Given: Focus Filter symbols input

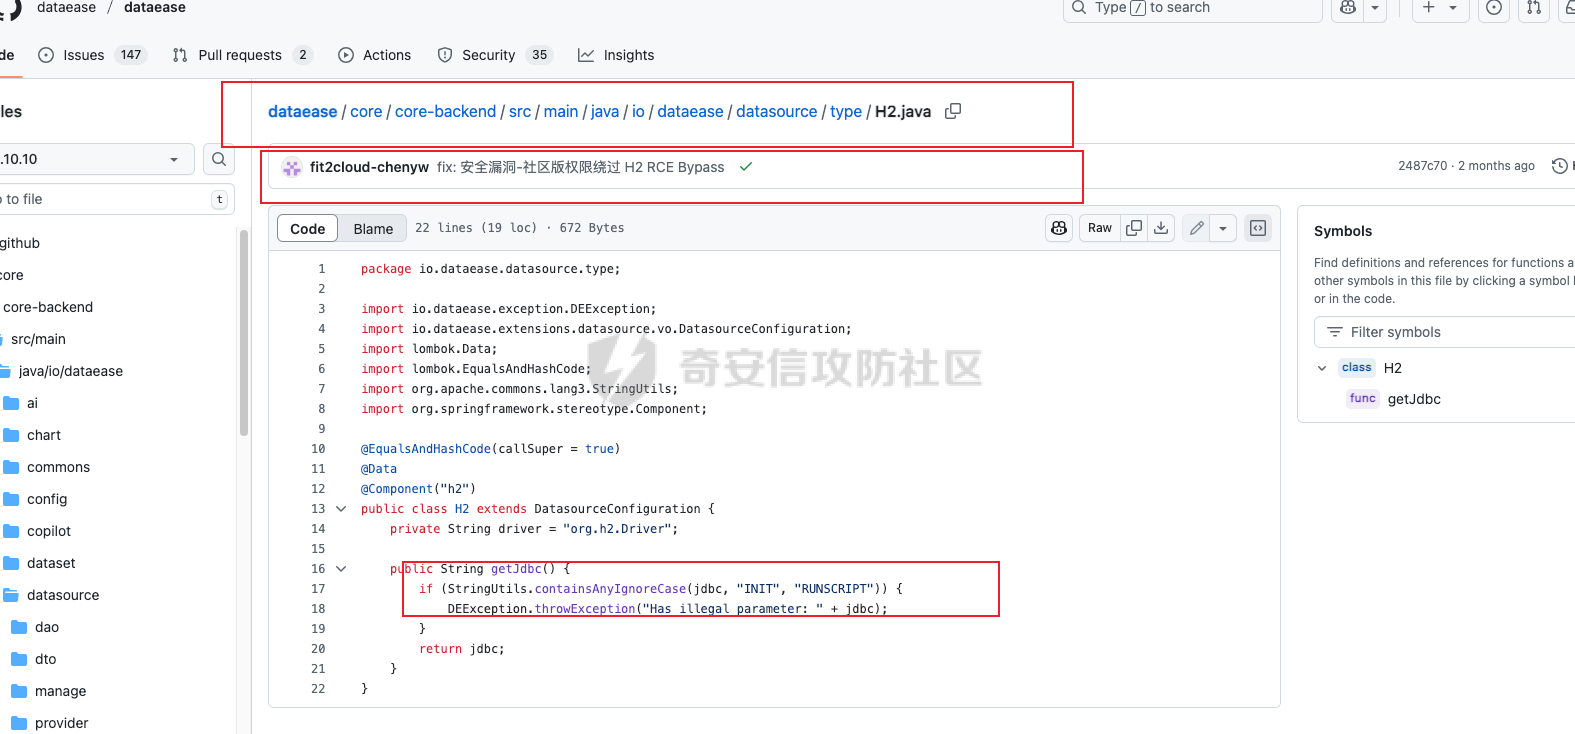Looking at the screenshot, I should point(1445,332).
